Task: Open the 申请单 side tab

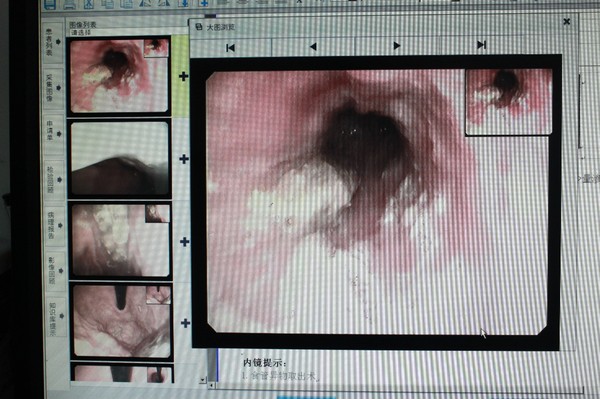Action: (53, 133)
